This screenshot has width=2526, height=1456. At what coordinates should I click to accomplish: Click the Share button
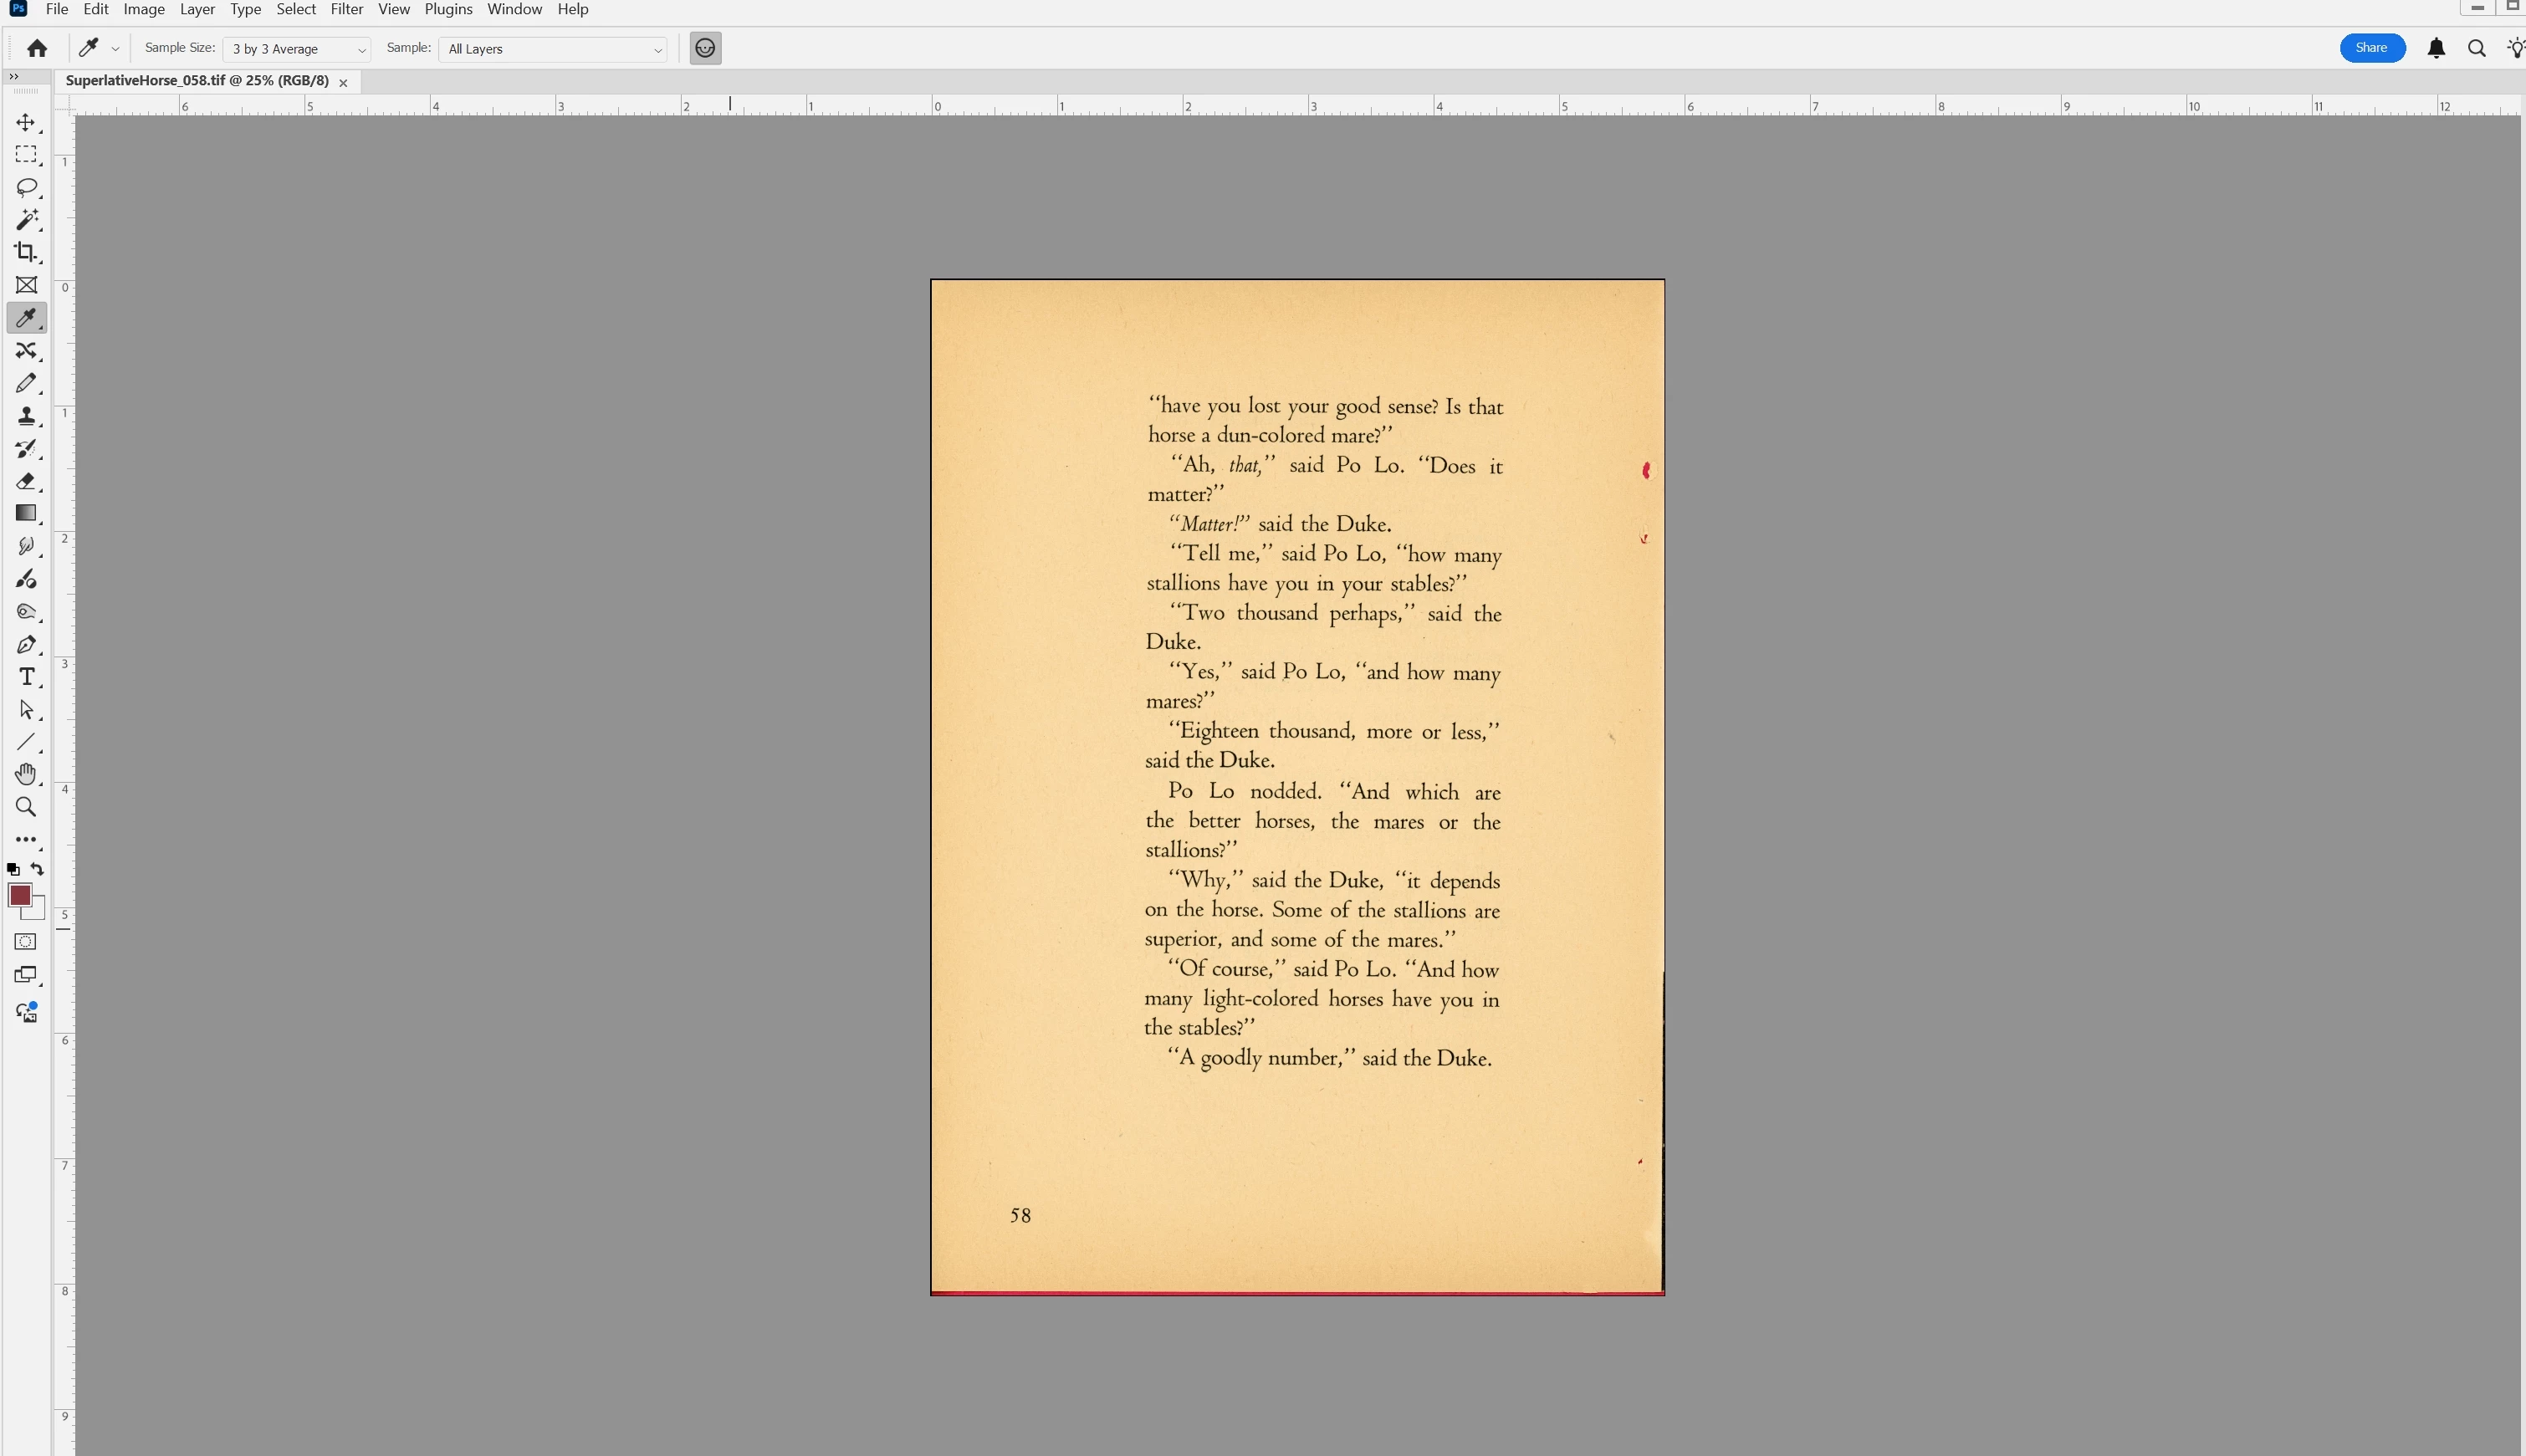[x=2371, y=48]
